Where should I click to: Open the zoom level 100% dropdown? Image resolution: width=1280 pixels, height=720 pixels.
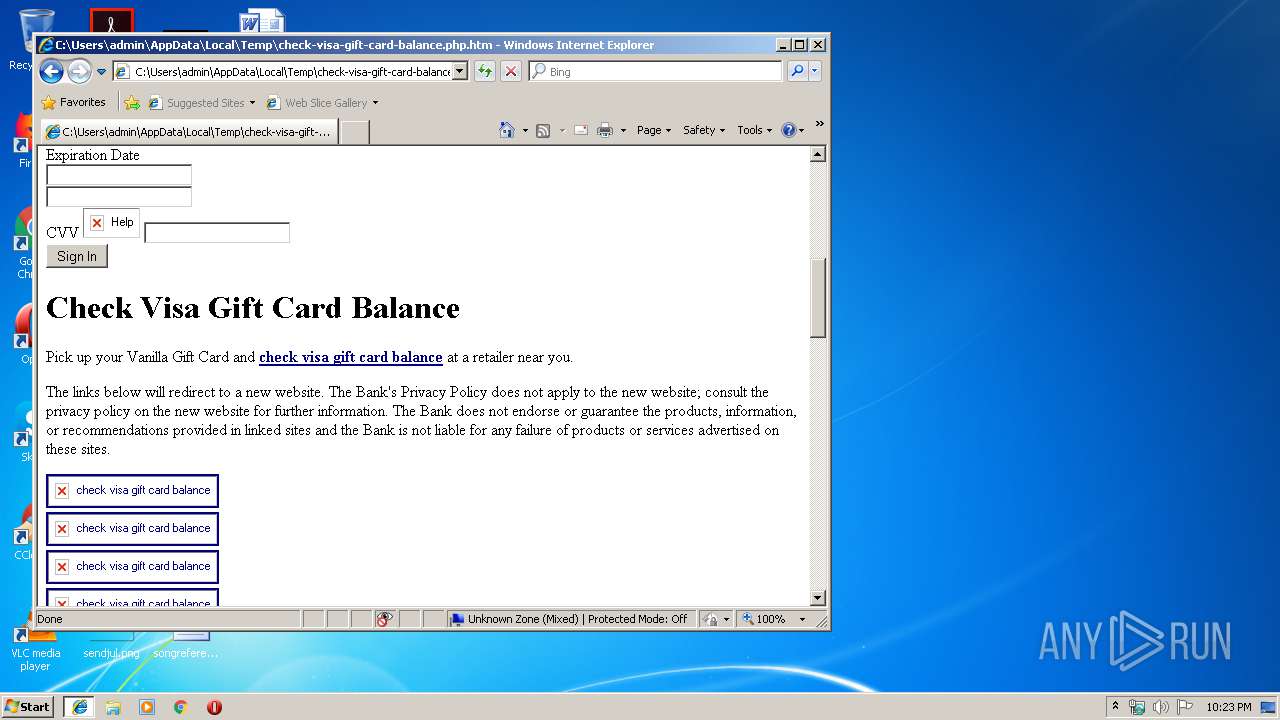tap(802, 620)
